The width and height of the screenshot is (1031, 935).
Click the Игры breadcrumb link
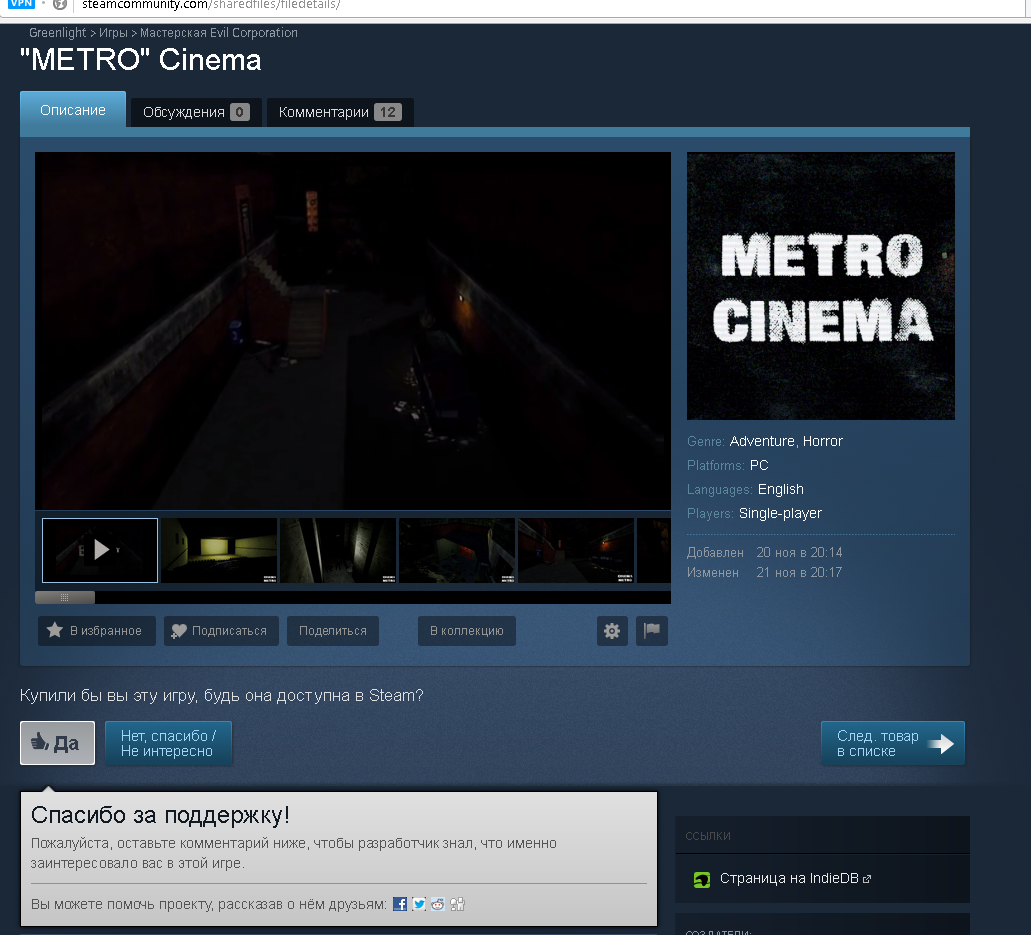[113, 33]
